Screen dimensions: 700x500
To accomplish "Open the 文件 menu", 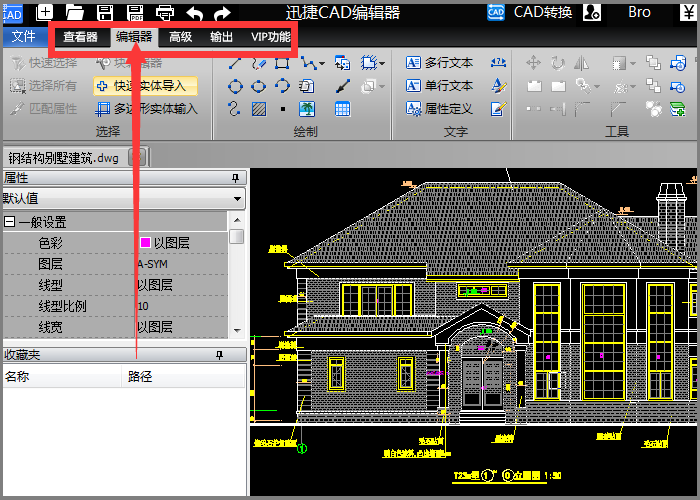I will coord(24,36).
